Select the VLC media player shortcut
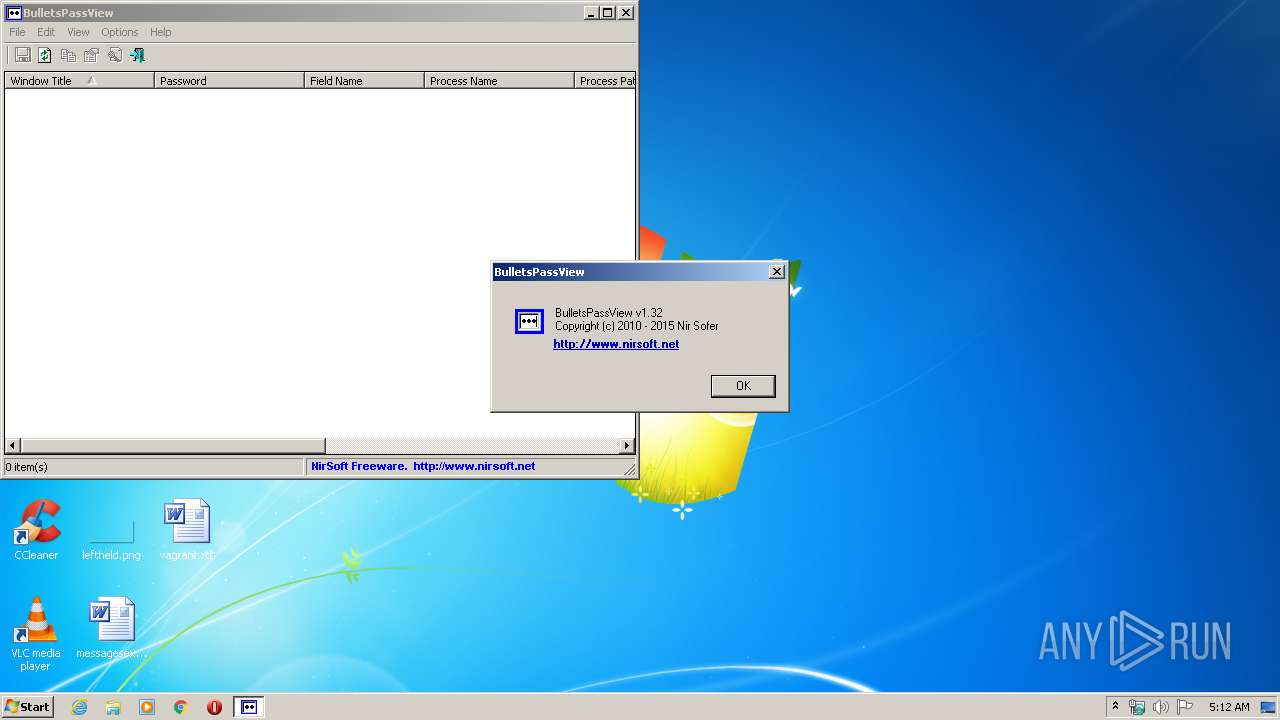The image size is (1280, 720). (35, 634)
